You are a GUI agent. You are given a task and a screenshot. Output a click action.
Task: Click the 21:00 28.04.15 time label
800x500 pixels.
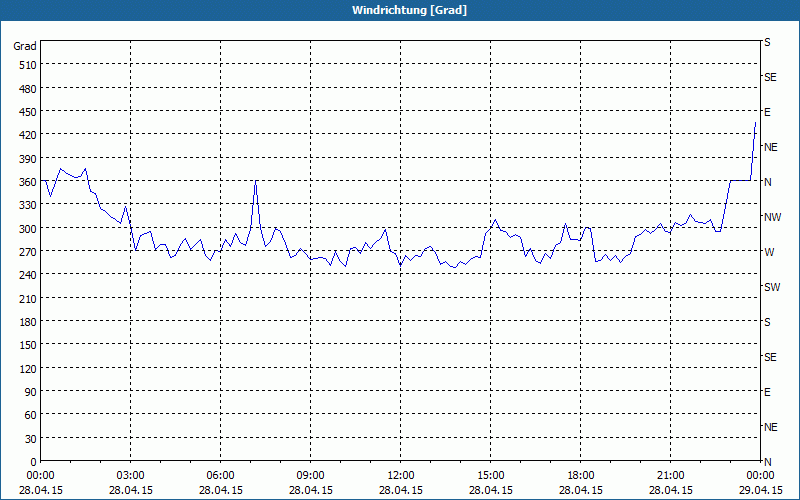point(670,483)
